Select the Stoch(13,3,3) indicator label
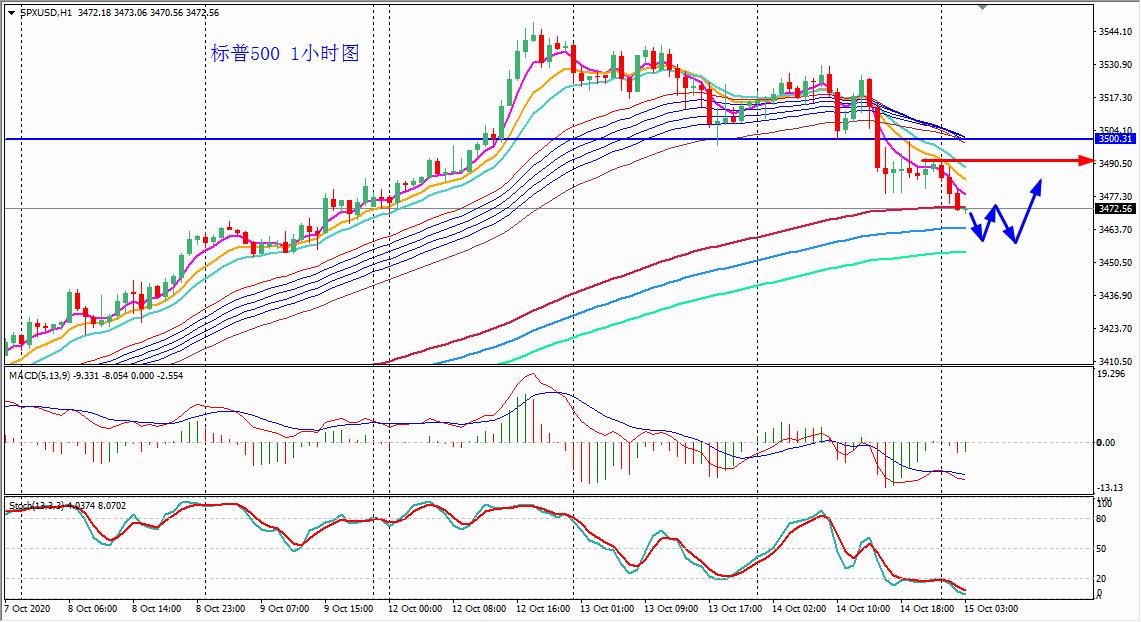Viewport: 1141px width, 622px height. (x=36, y=505)
